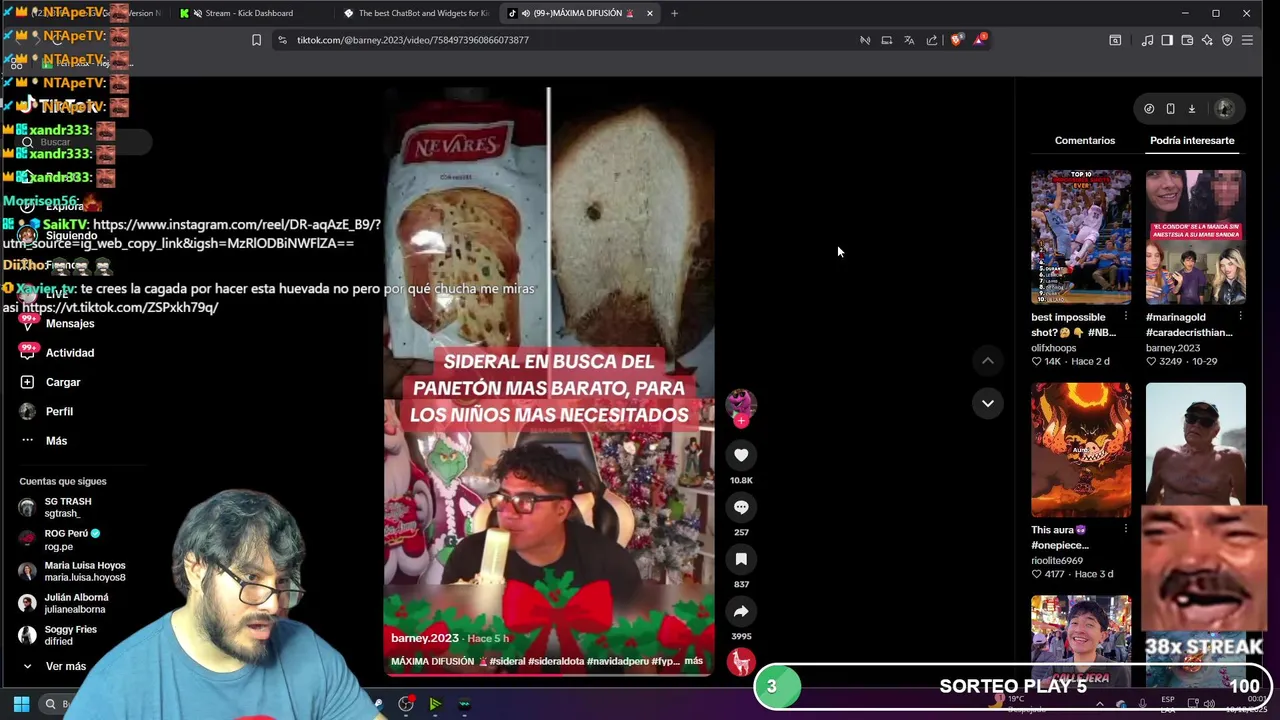
Task: Bookmark this page in browser address bar
Action: tap(256, 40)
